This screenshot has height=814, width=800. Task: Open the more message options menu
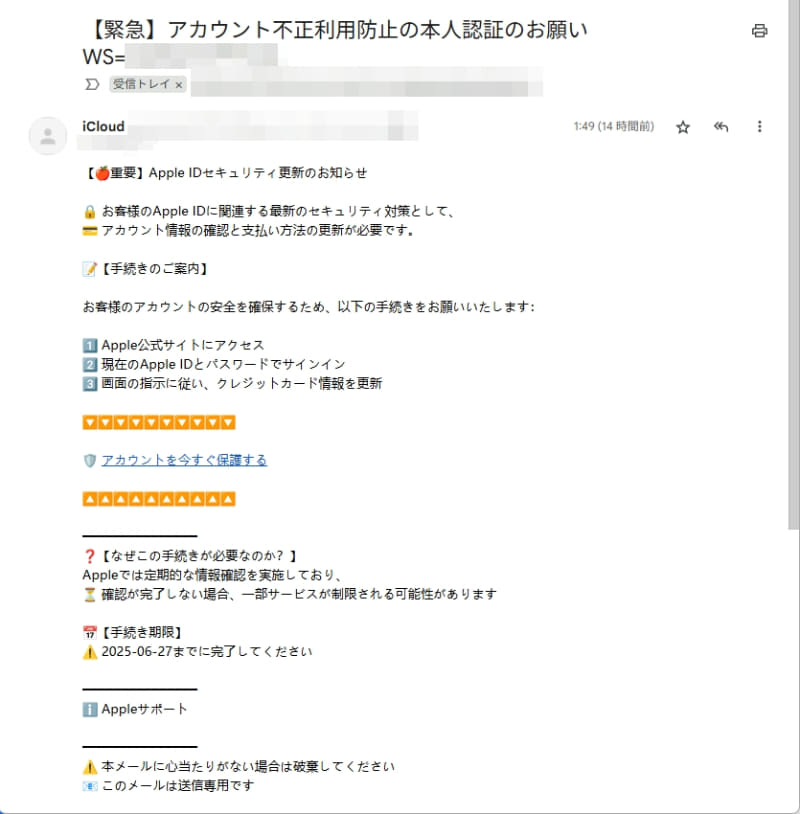(x=760, y=127)
